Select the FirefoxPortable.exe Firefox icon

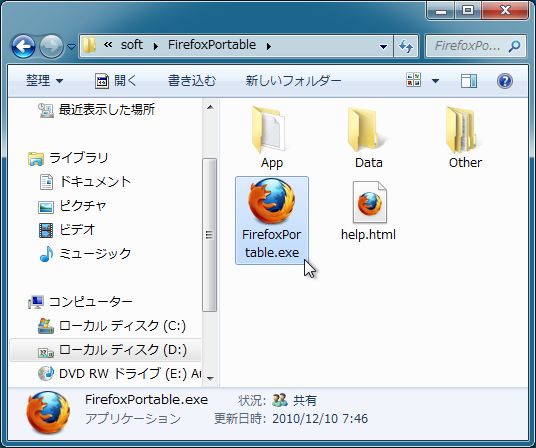tap(272, 201)
